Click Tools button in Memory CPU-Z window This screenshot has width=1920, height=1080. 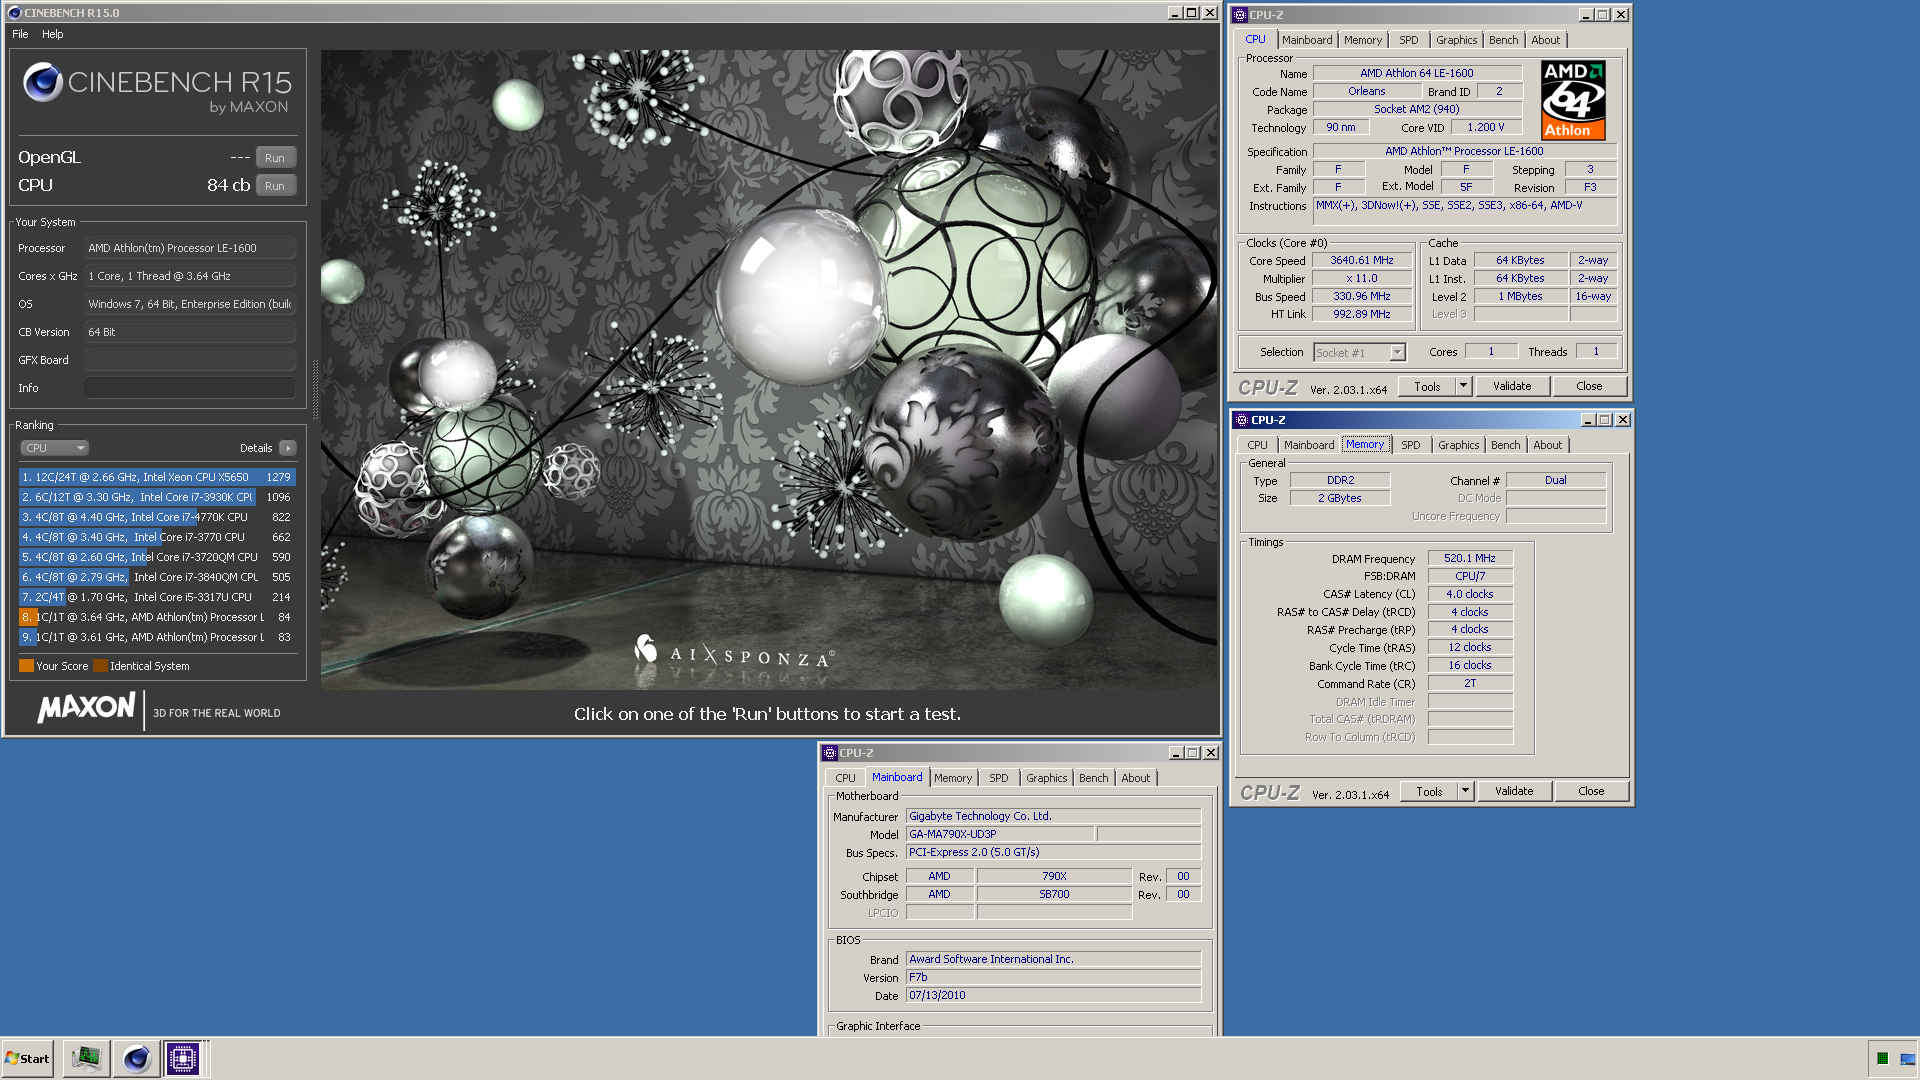[x=1429, y=792]
